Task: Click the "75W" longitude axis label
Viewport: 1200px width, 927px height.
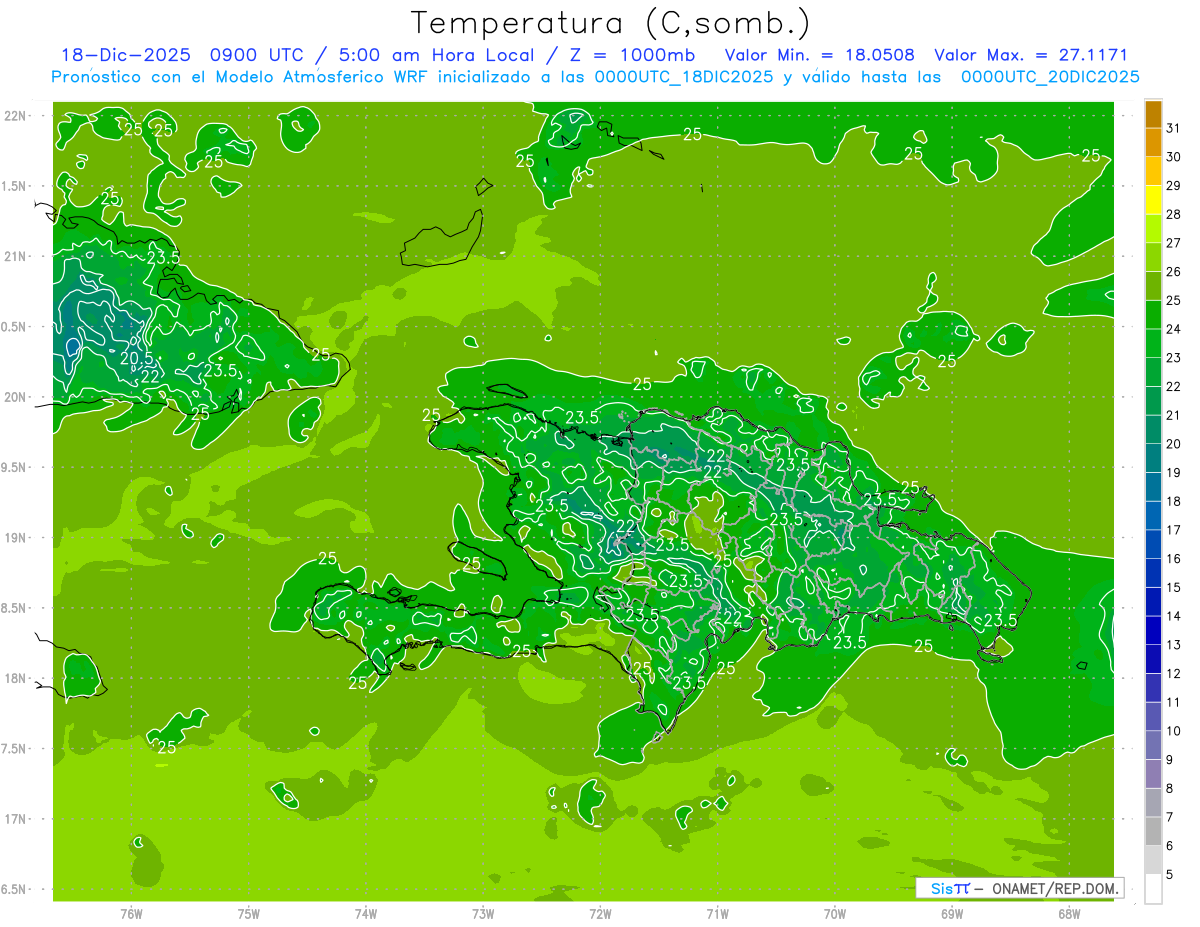Action: [x=249, y=913]
